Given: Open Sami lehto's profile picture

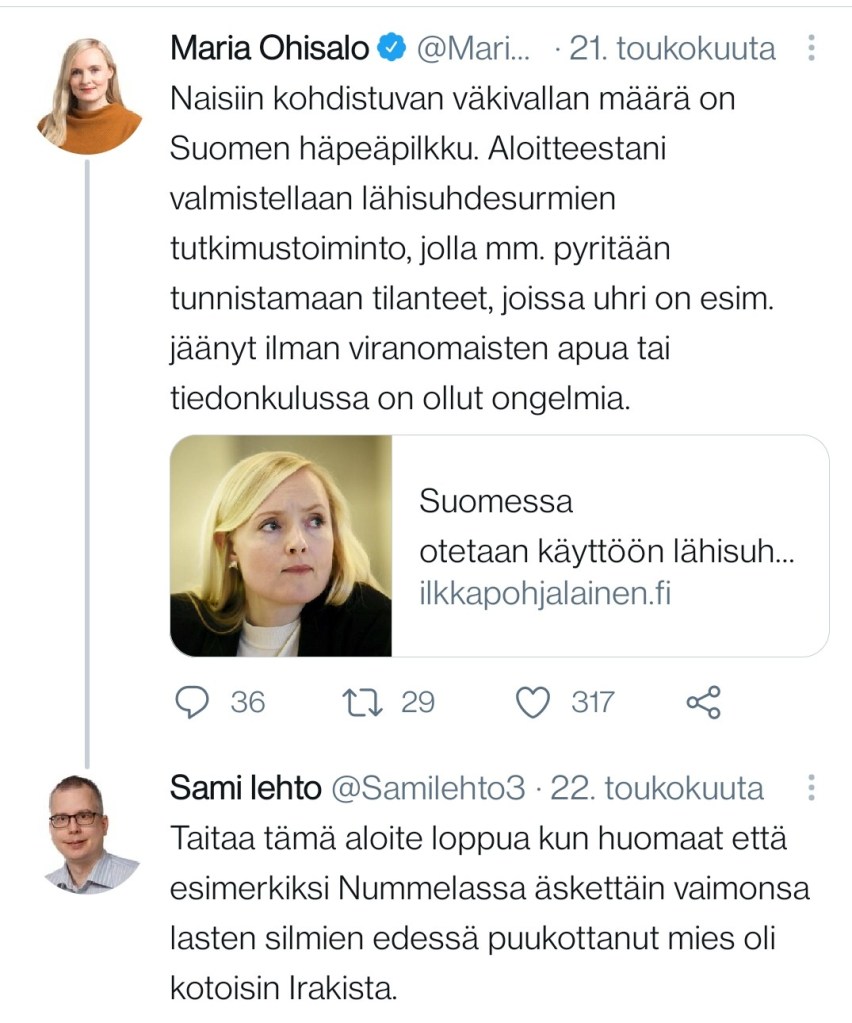Looking at the screenshot, I should (x=90, y=833).
